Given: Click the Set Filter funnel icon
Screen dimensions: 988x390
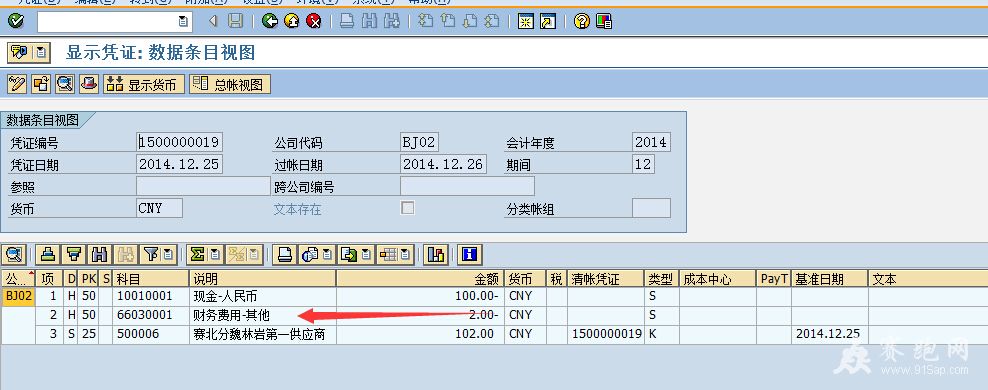Looking at the screenshot, I should (151, 255).
